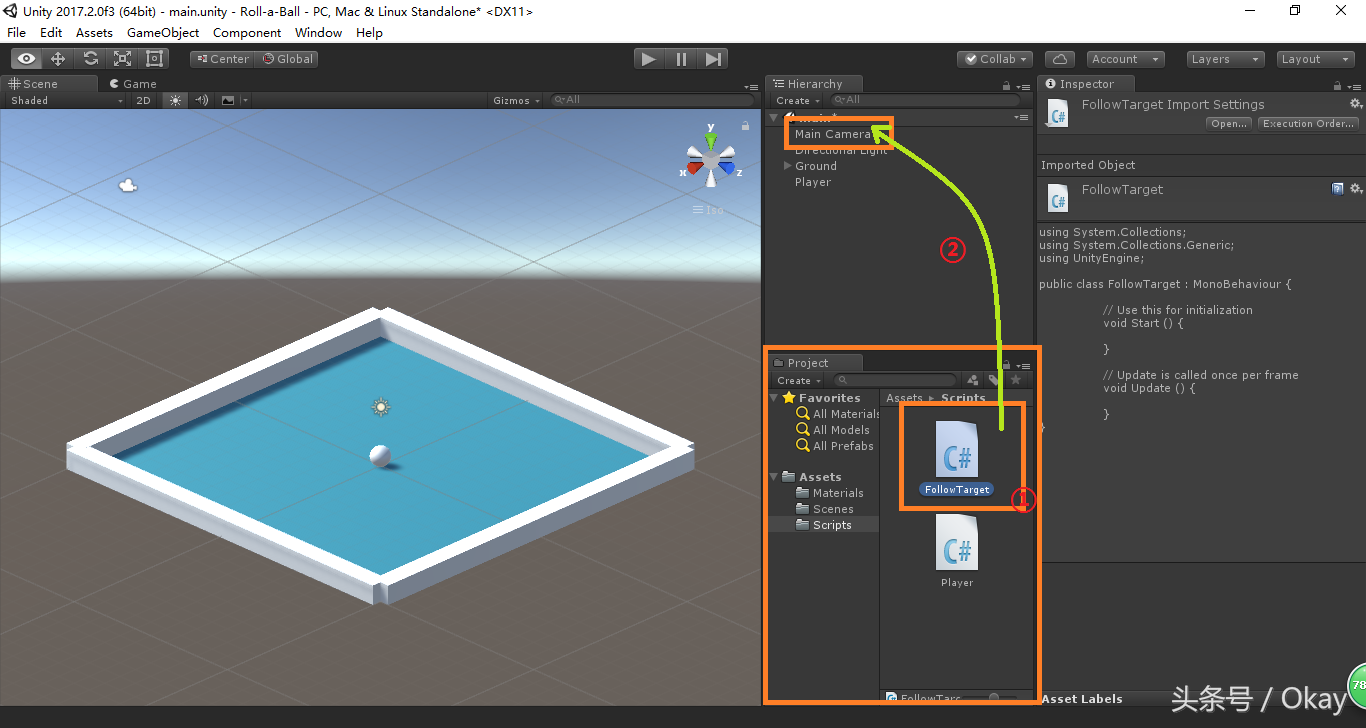Open Hierarchy Create dropdown
This screenshot has width=1366, height=728.
coord(798,100)
